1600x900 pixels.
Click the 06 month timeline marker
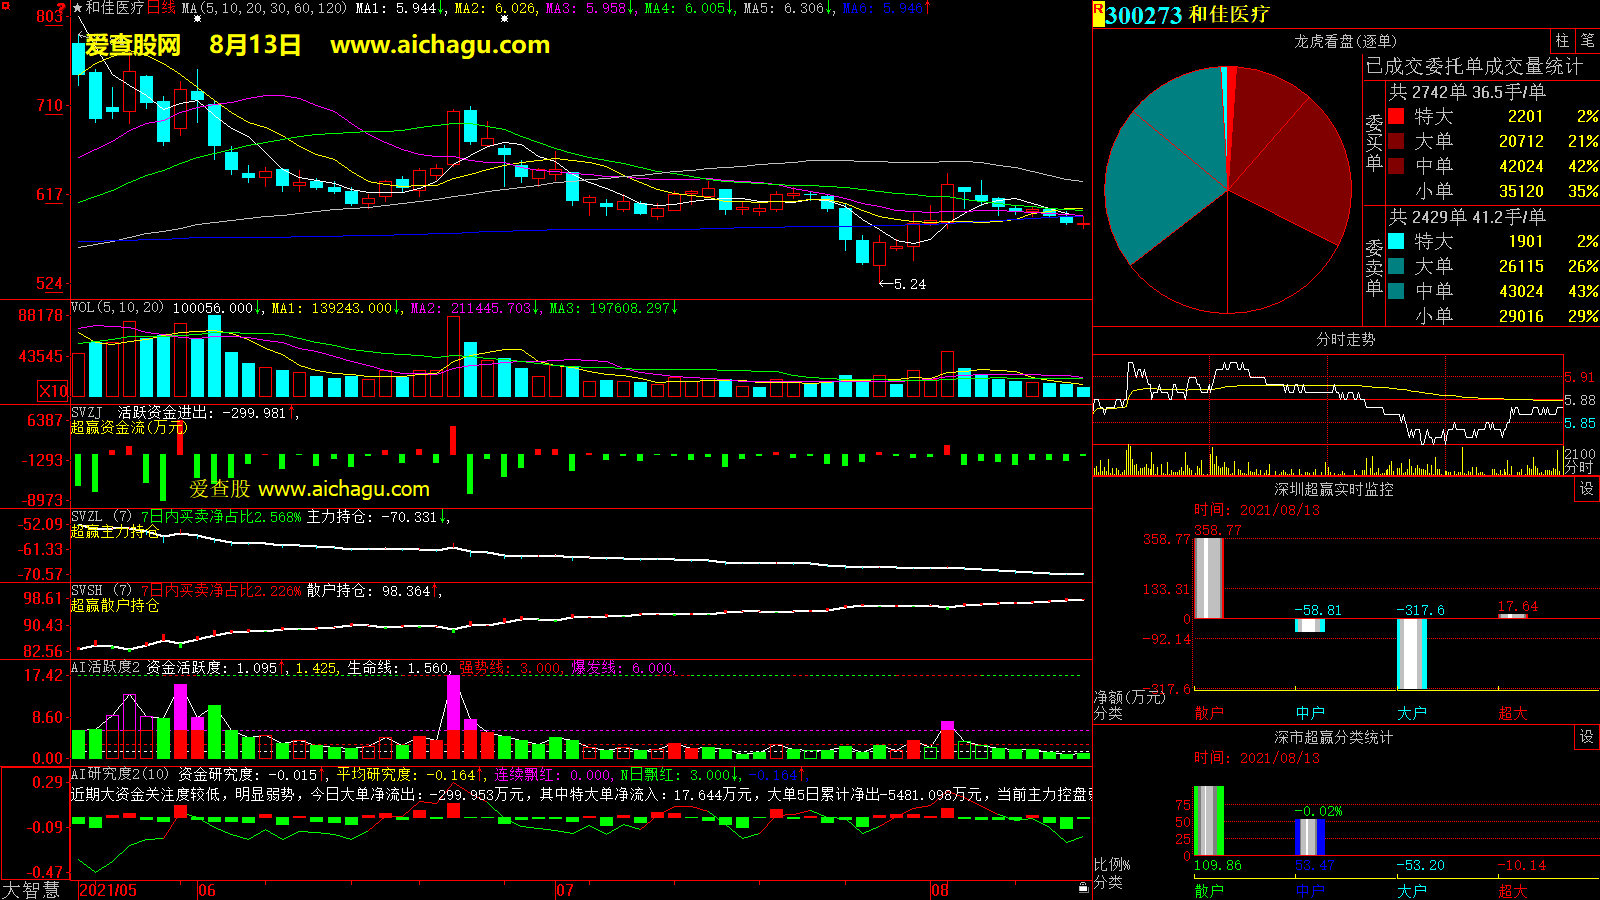point(207,890)
